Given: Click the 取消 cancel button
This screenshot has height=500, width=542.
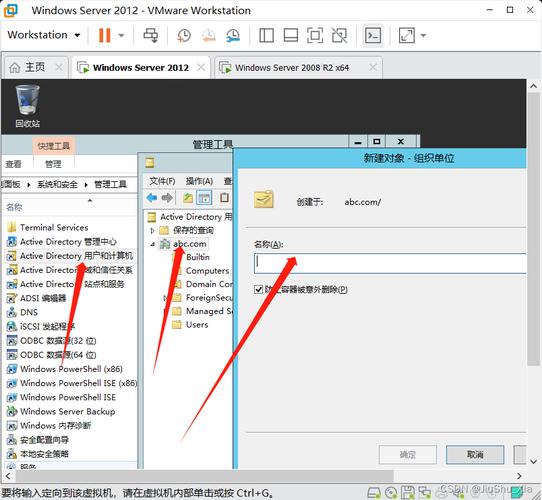Looking at the screenshot, I should tap(475, 454).
